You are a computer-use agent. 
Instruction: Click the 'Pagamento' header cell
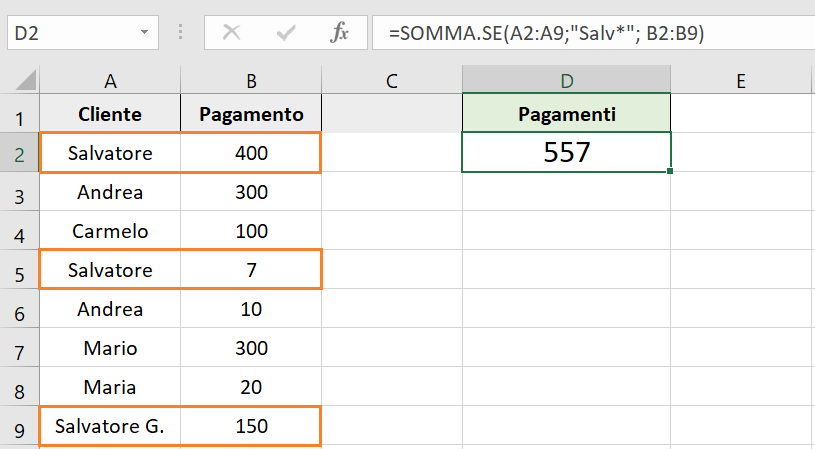[x=251, y=114]
